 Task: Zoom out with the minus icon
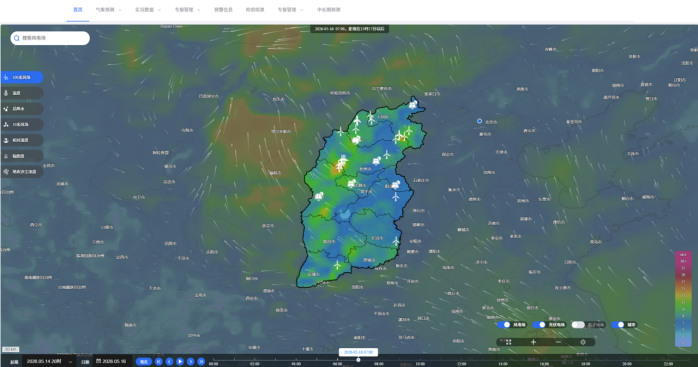(x=558, y=342)
